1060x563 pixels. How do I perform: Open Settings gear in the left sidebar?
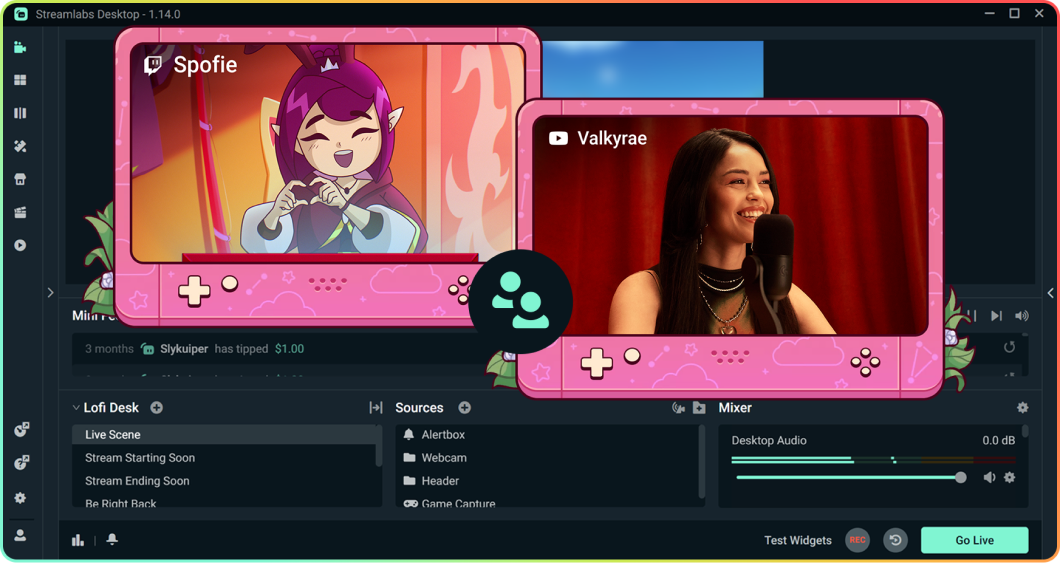click(20, 497)
